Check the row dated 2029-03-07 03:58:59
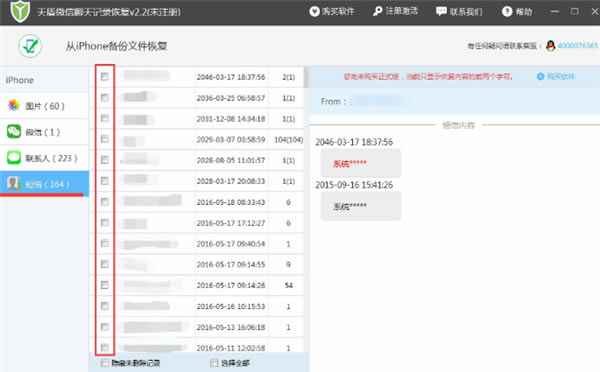600x372 pixels. pos(104,139)
